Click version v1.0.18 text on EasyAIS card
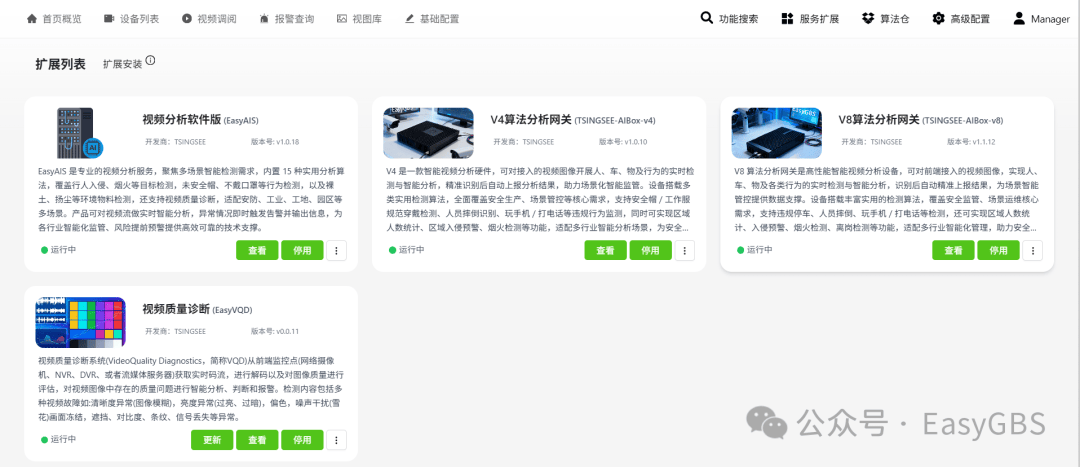This screenshot has width=1080, height=467. click(x=275, y=142)
